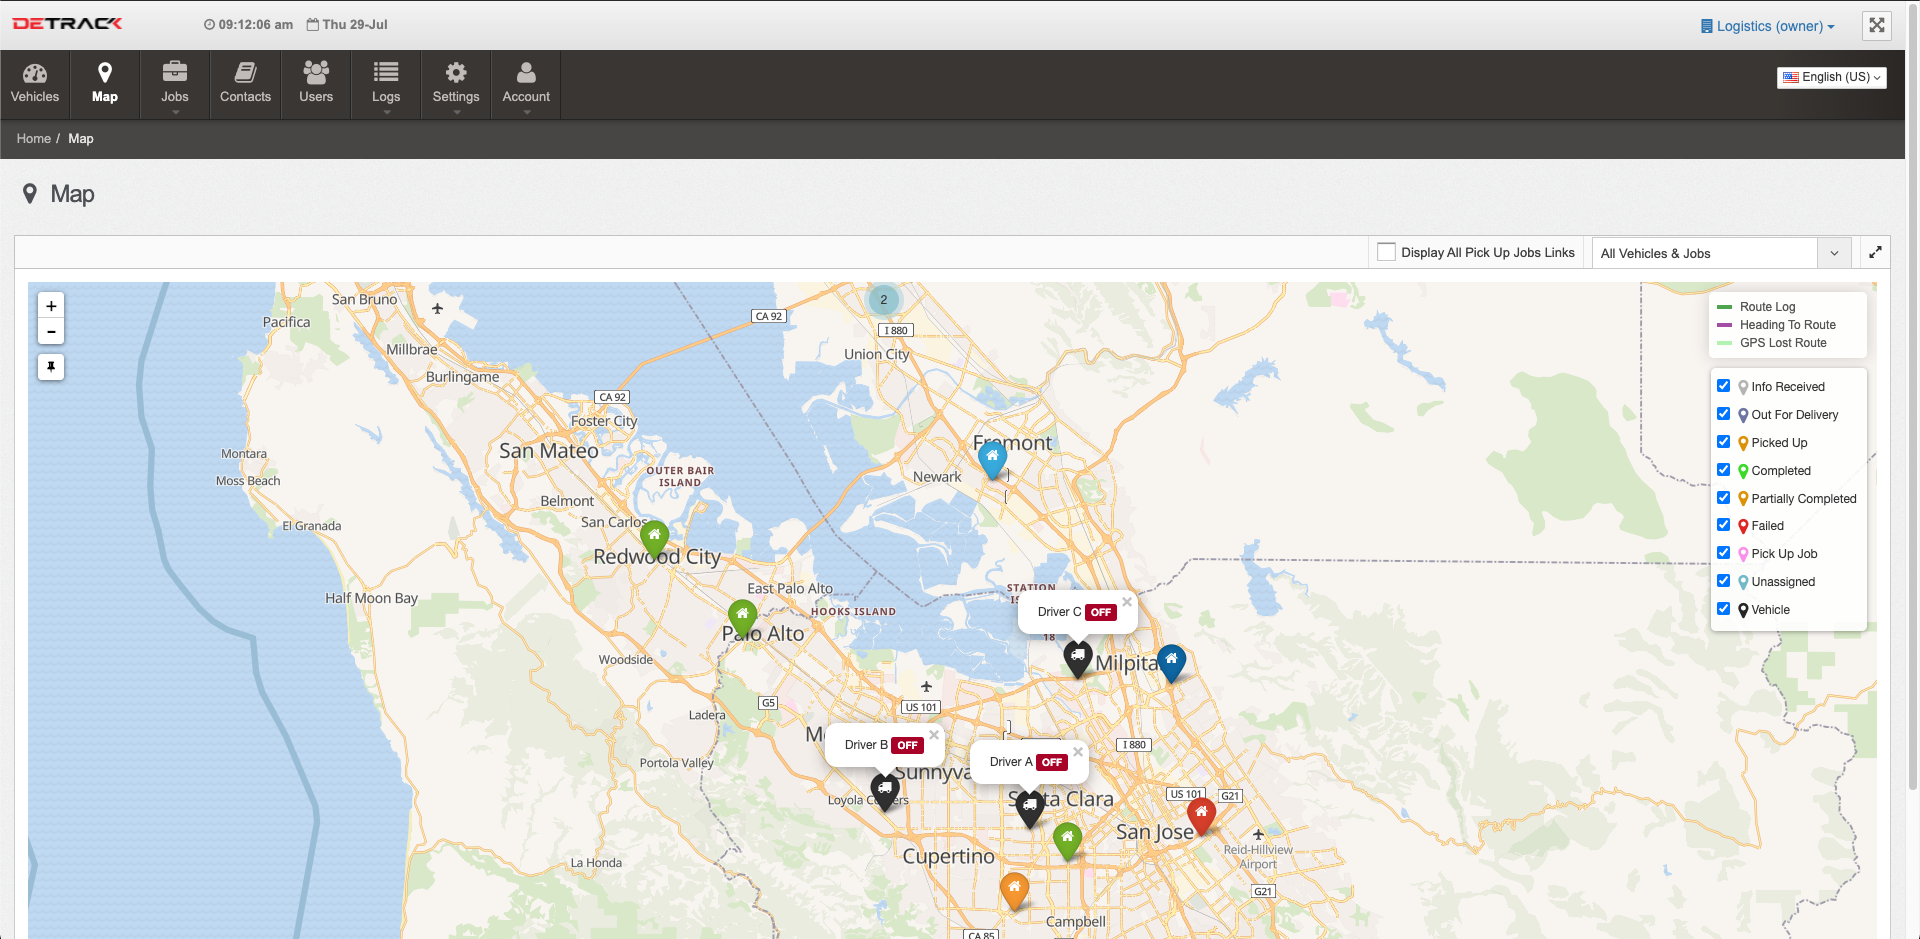Uncheck the Failed status filter
The width and height of the screenshot is (1920, 939).
pos(1723,525)
